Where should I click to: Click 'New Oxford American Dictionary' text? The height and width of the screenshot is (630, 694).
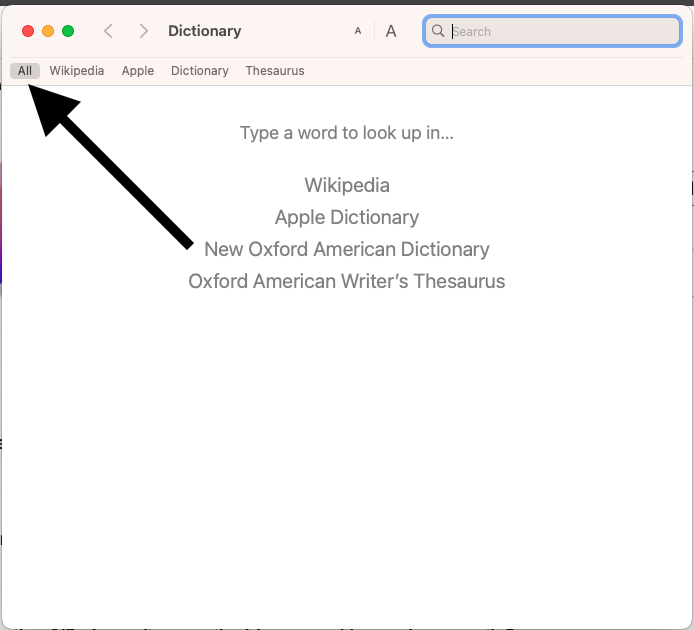coord(347,249)
